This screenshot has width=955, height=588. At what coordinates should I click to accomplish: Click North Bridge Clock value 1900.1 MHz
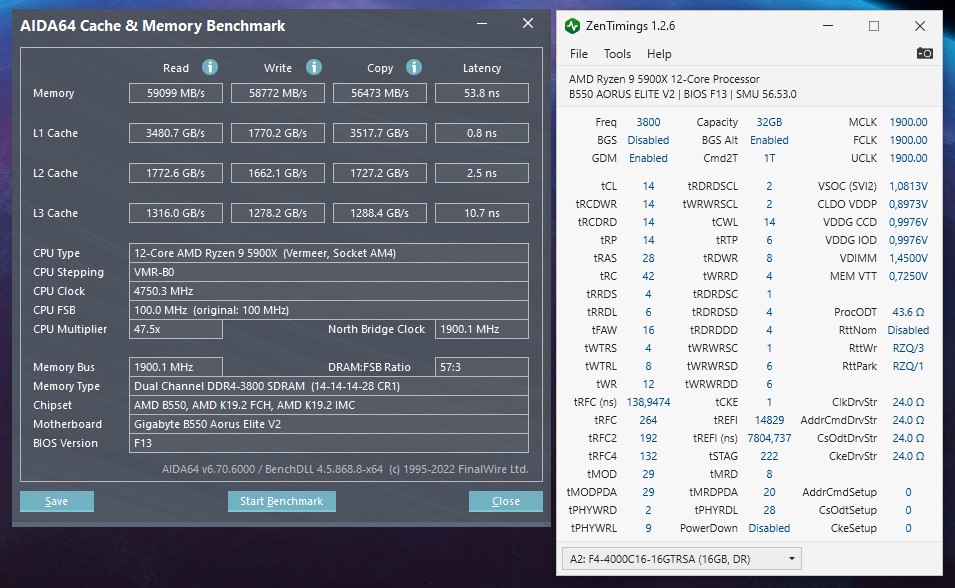click(482, 329)
